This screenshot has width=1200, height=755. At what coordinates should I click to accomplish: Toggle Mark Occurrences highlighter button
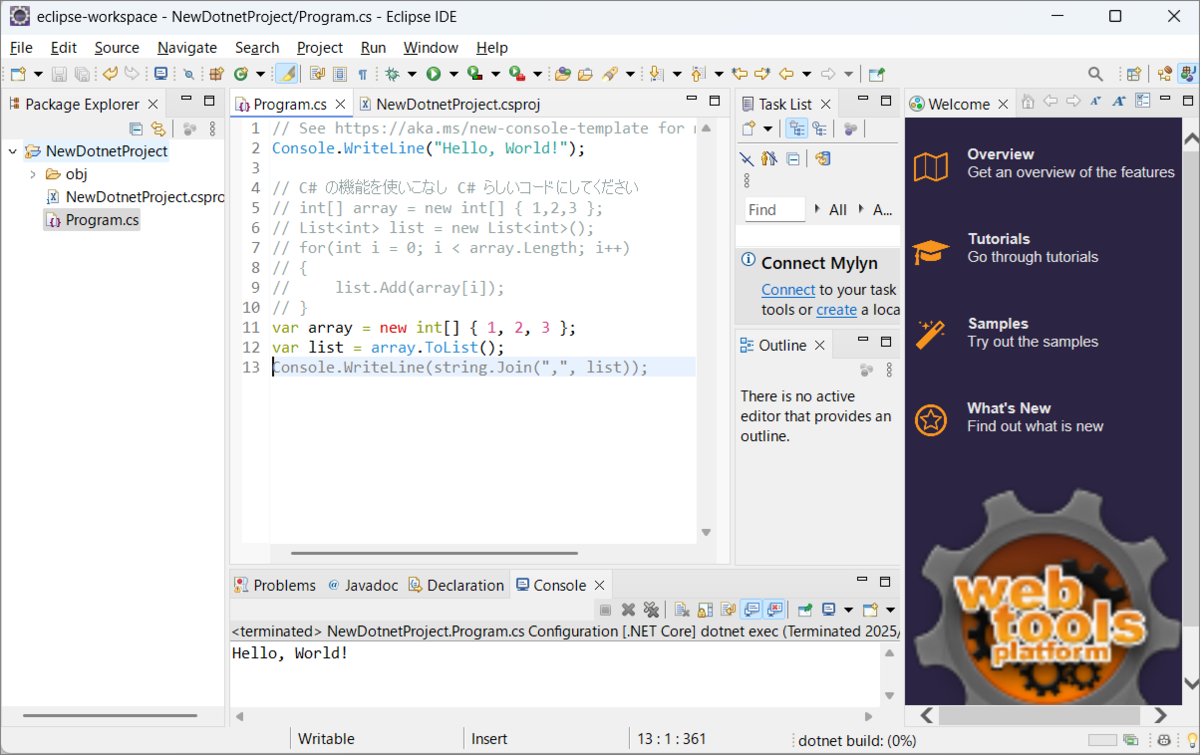pyautogui.click(x=287, y=74)
